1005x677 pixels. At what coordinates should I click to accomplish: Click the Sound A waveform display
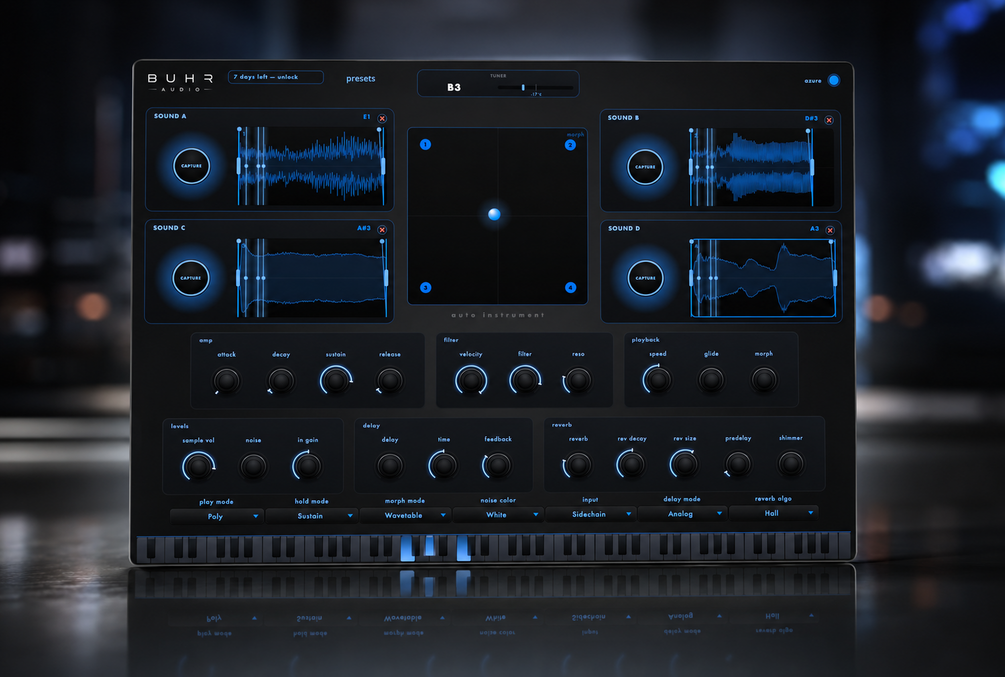tap(311, 166)
